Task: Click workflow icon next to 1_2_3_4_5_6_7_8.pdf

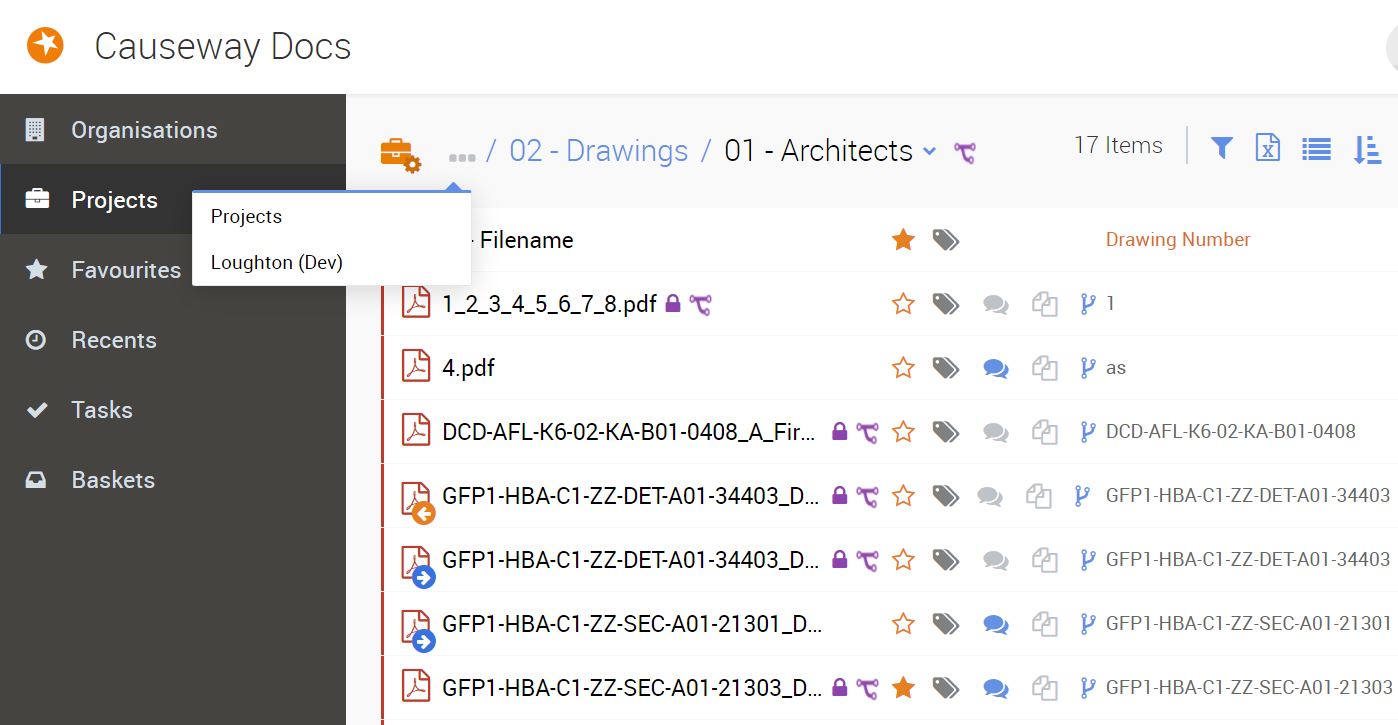Action: point(699,304)
